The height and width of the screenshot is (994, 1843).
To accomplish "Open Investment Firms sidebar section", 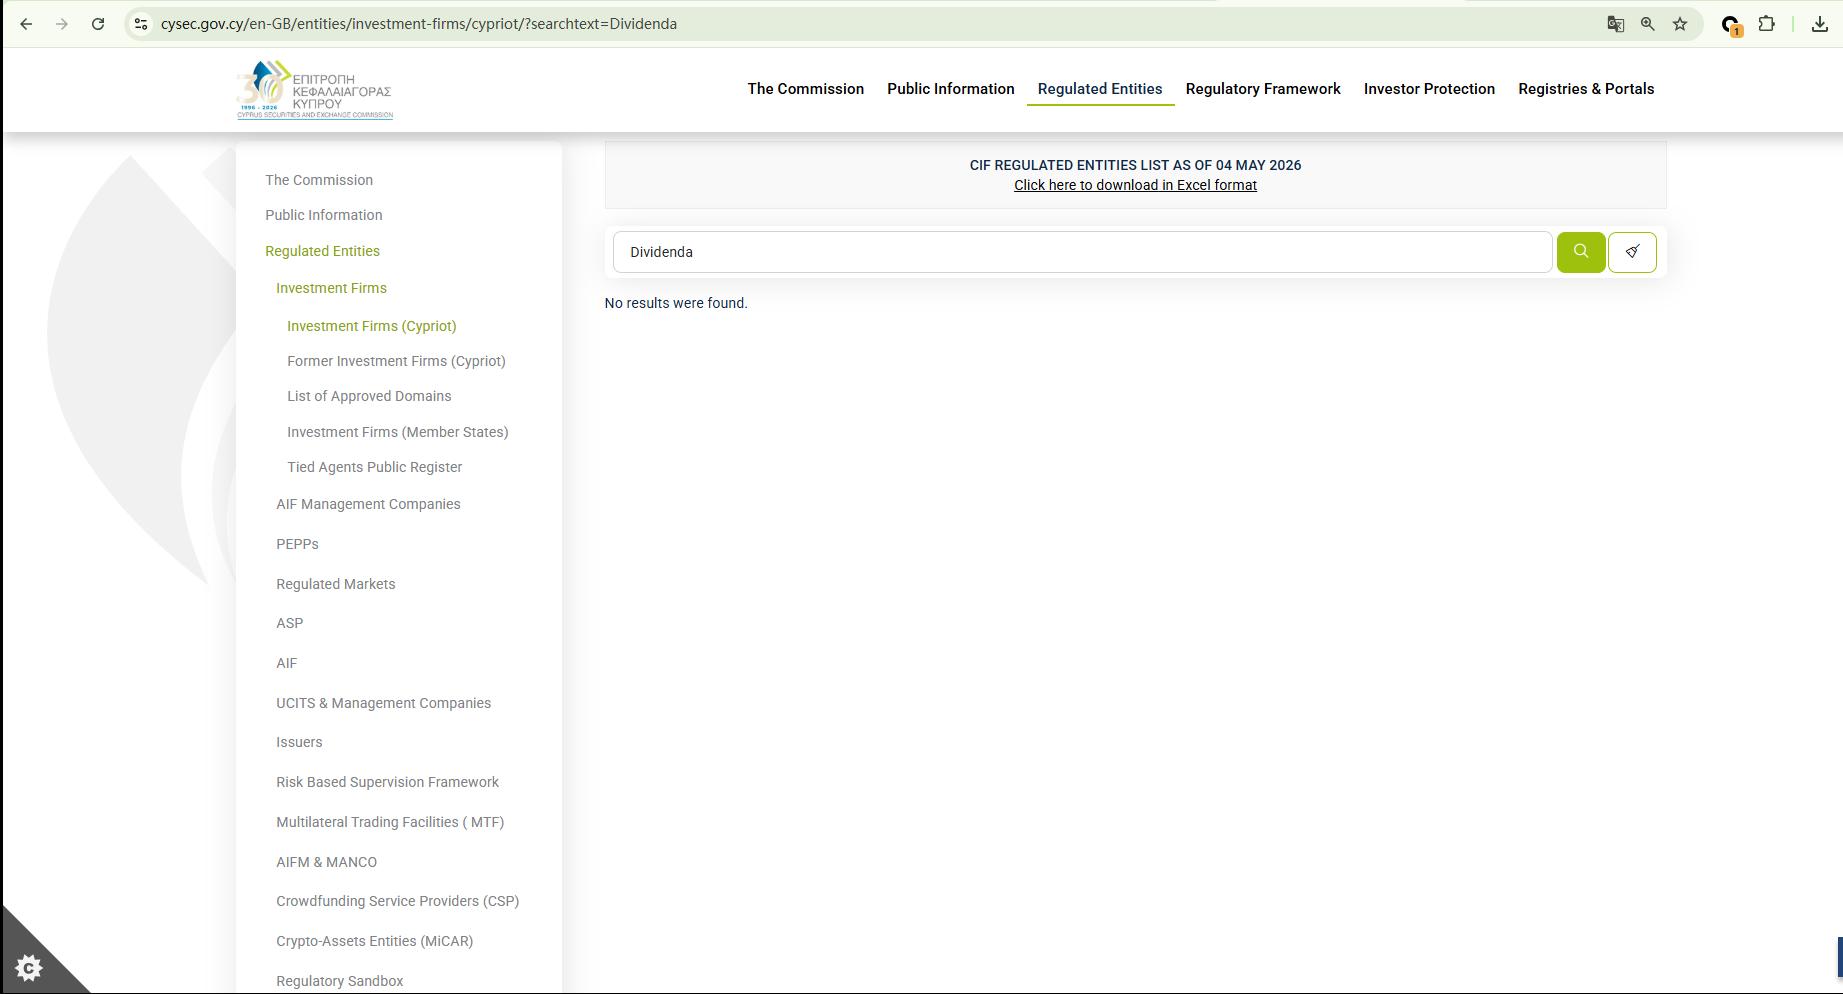I will click(x=331, y=288).
